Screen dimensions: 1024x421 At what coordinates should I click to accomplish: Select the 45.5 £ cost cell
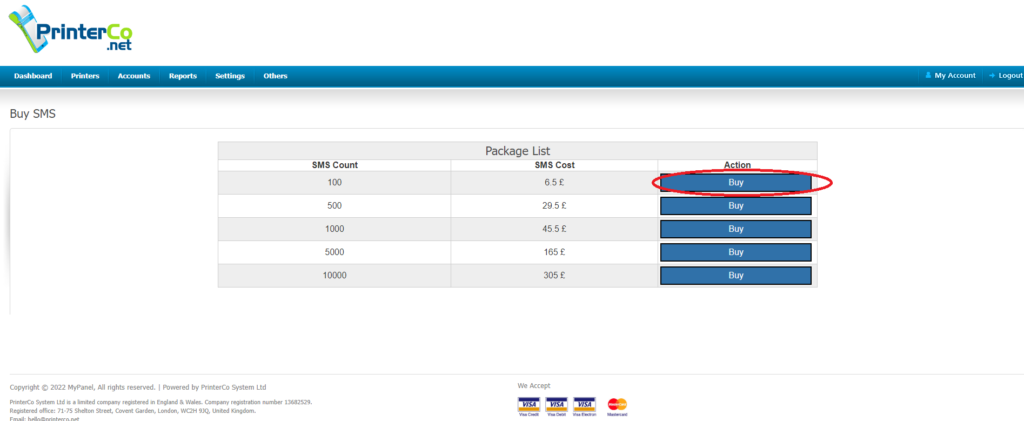point(554,229)
